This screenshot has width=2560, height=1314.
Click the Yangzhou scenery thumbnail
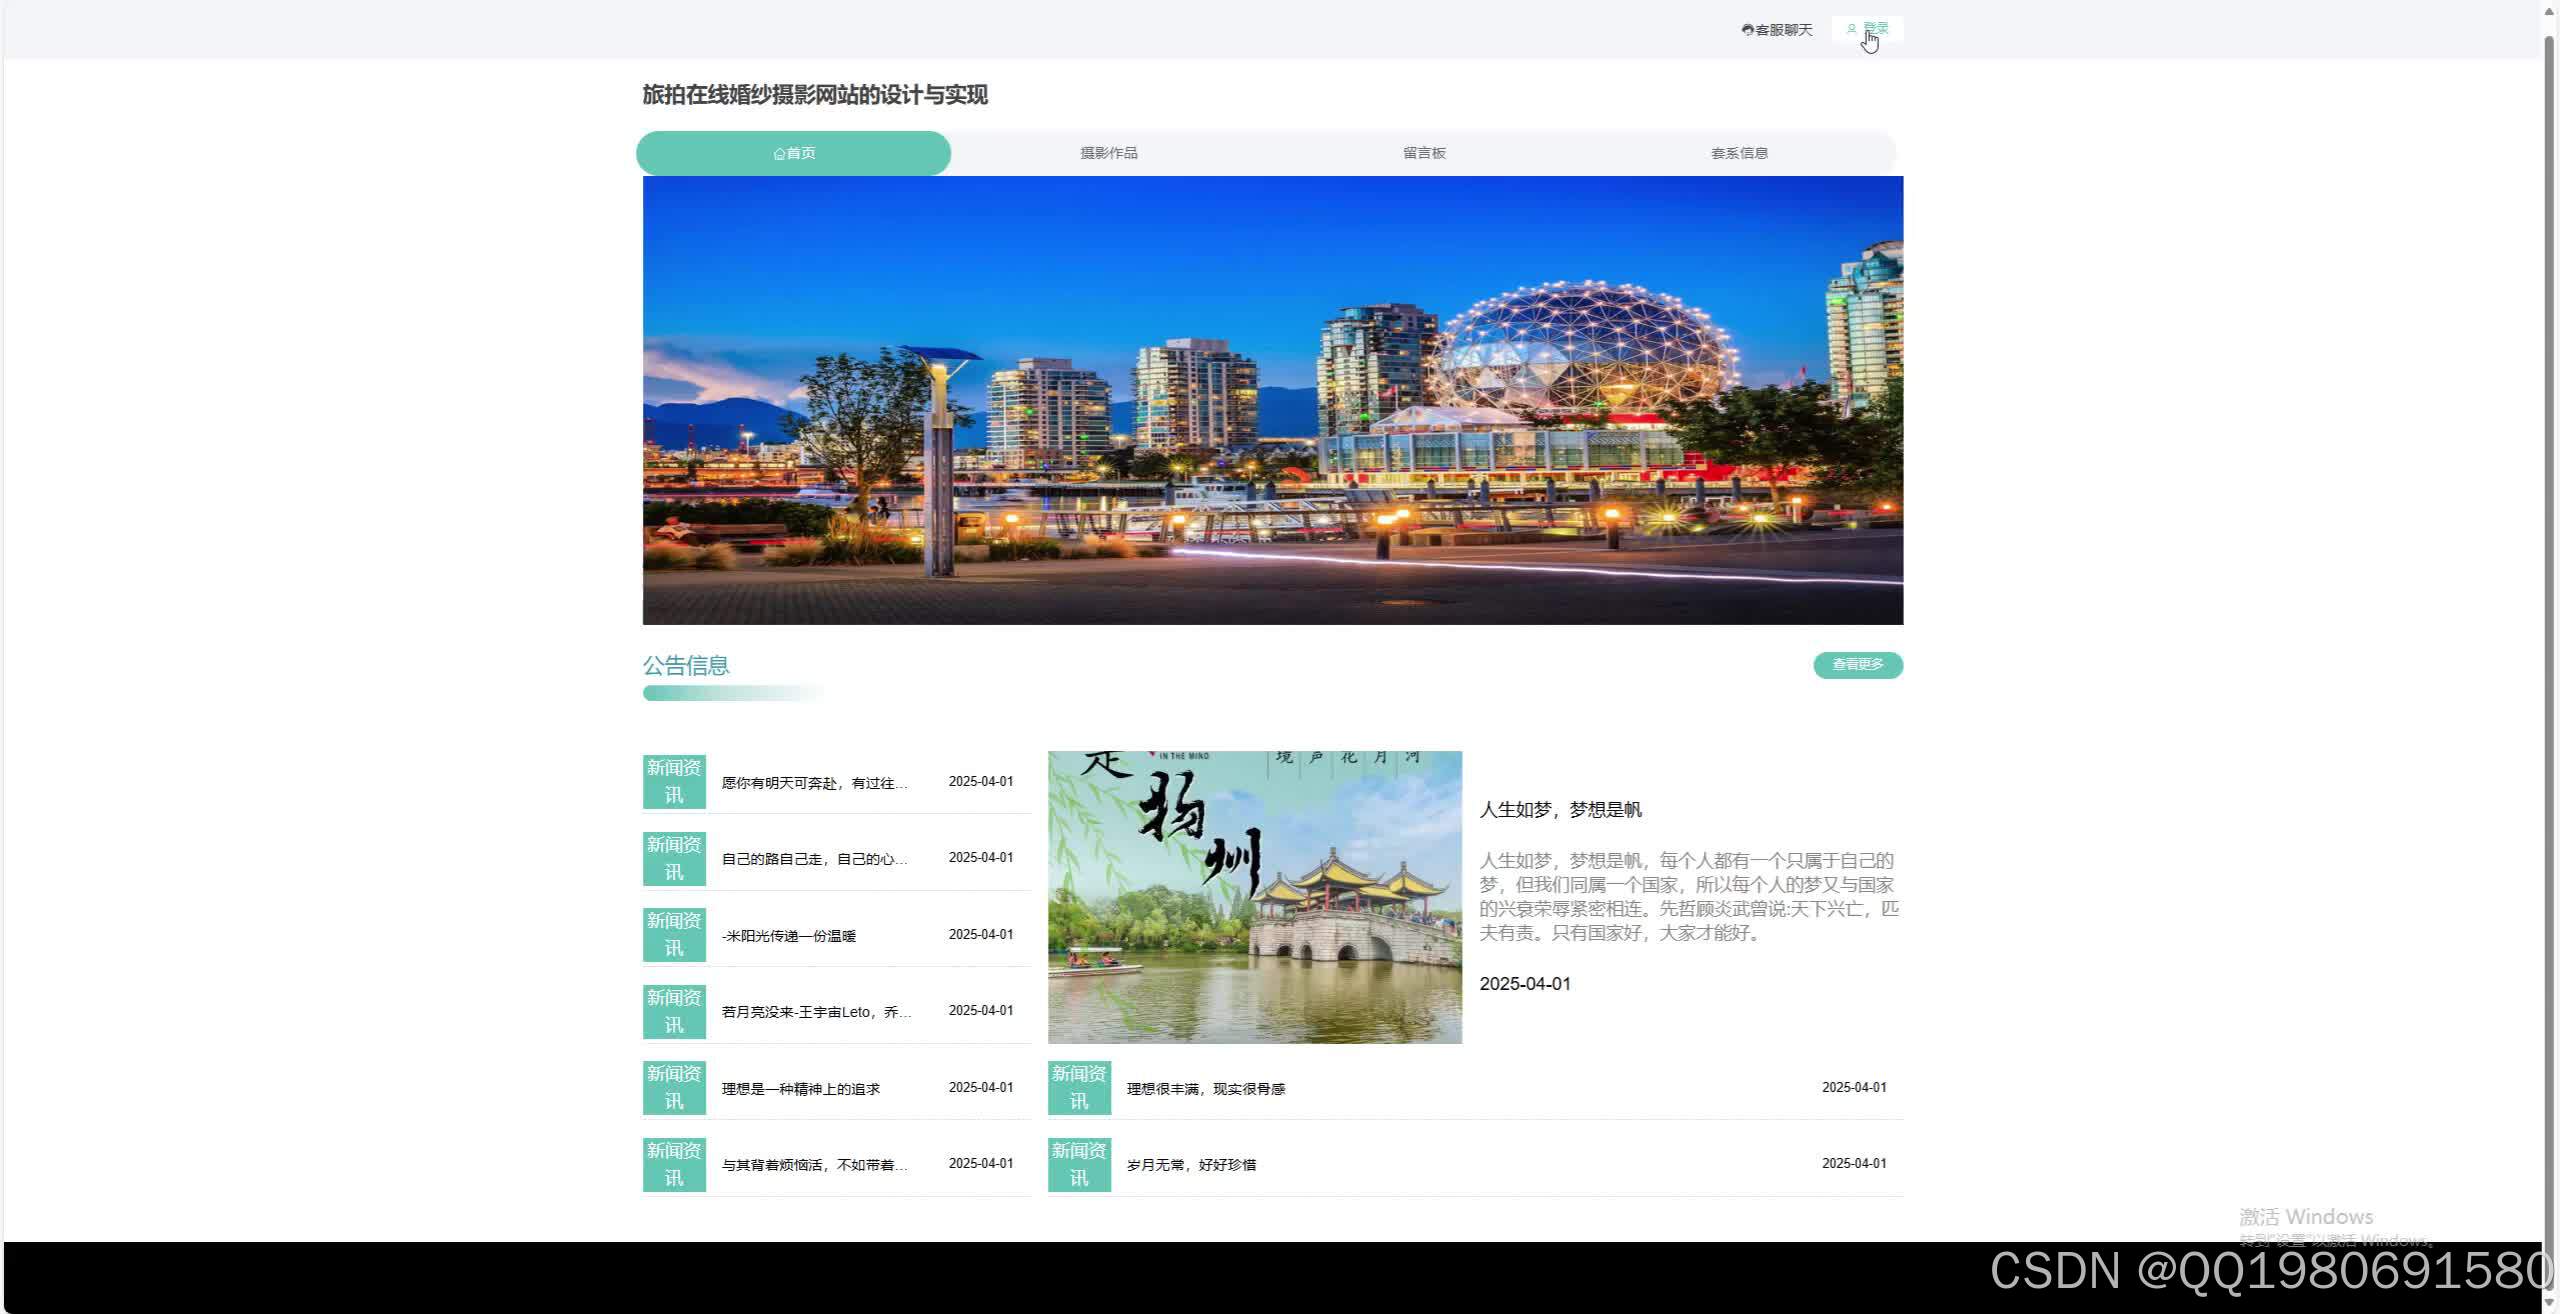[1253, 897]
